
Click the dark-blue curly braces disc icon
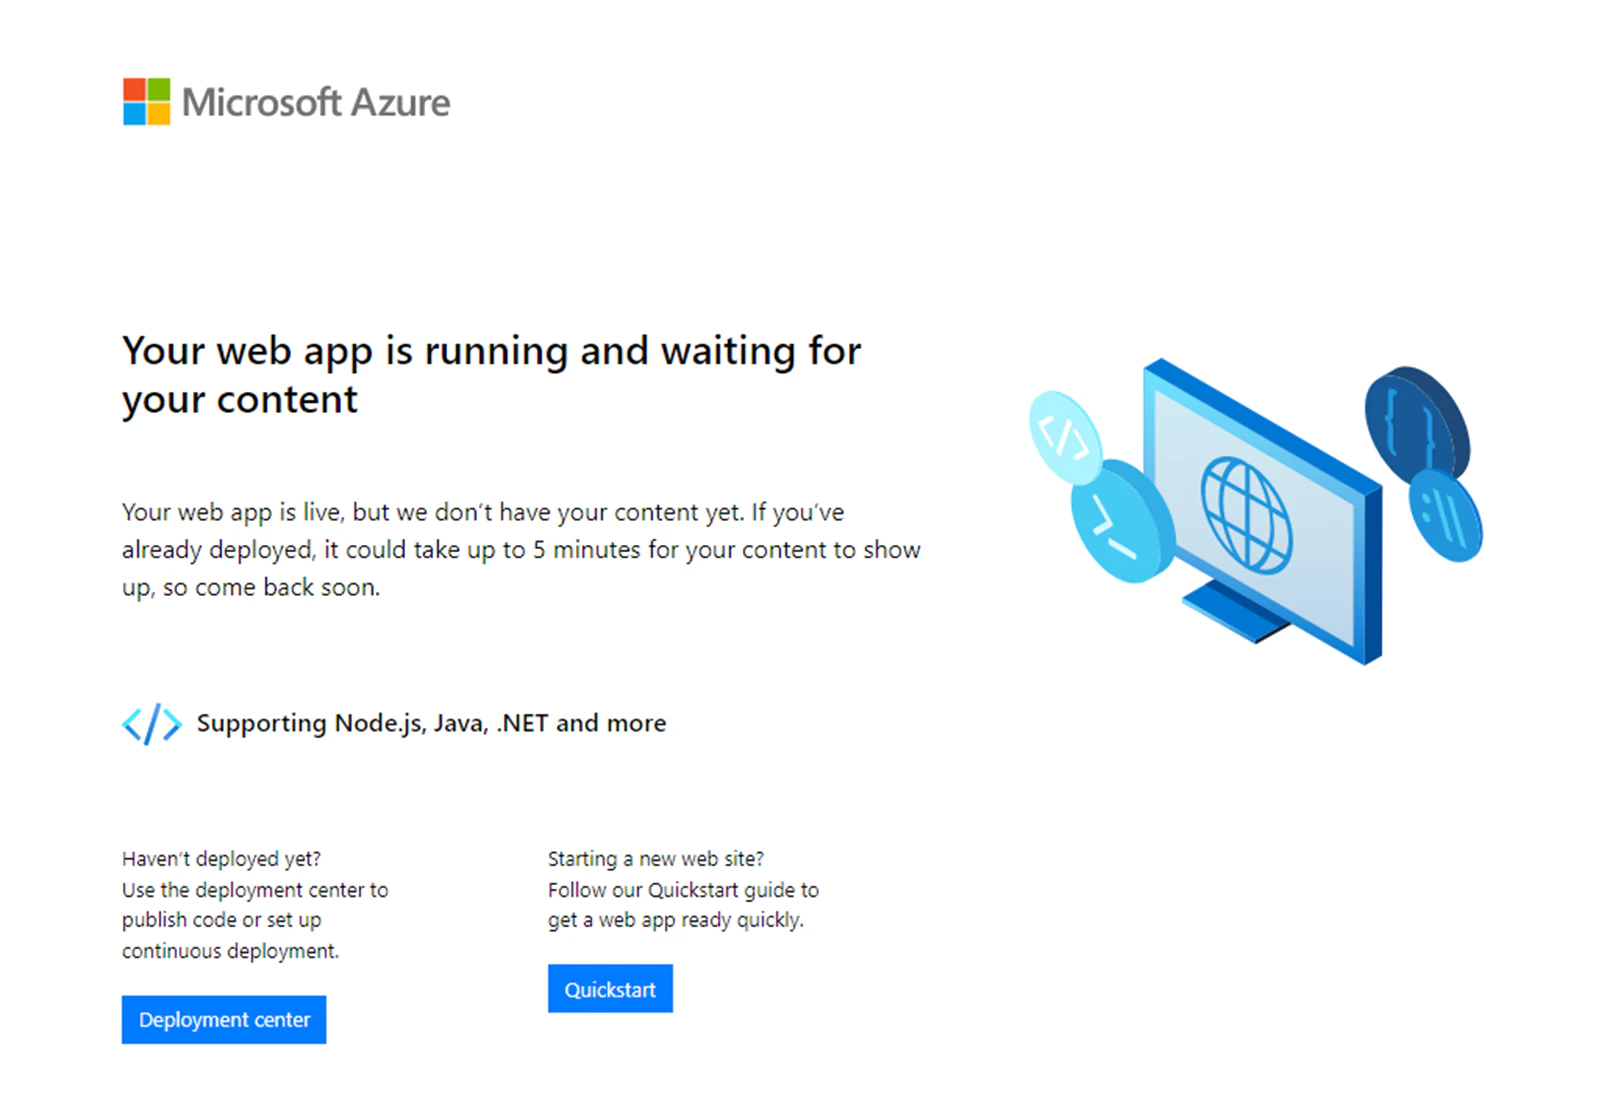(x=1416, y=422)
